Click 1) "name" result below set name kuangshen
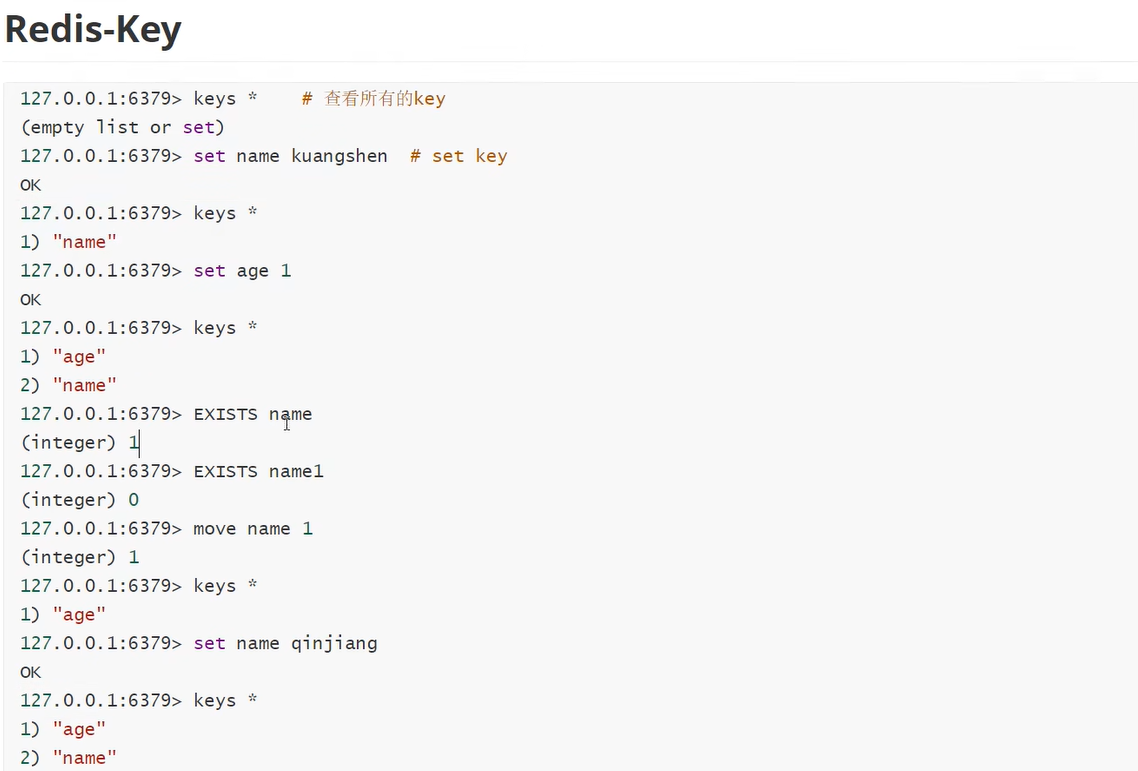This screenshot has height=771, width=1138. pyautogui.click(x=68, y=242)
